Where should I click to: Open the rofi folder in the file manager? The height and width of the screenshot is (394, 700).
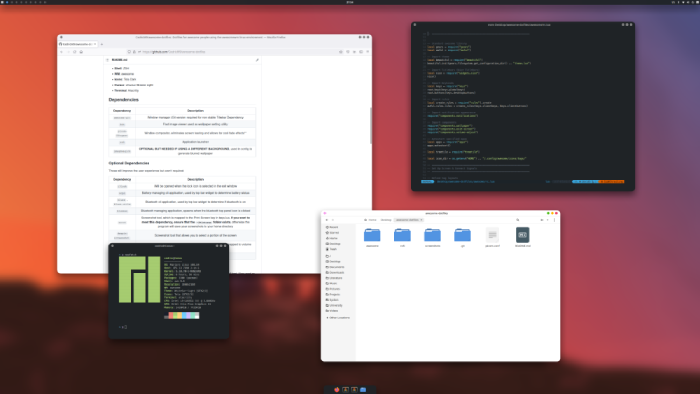click(x=402, y=236)
